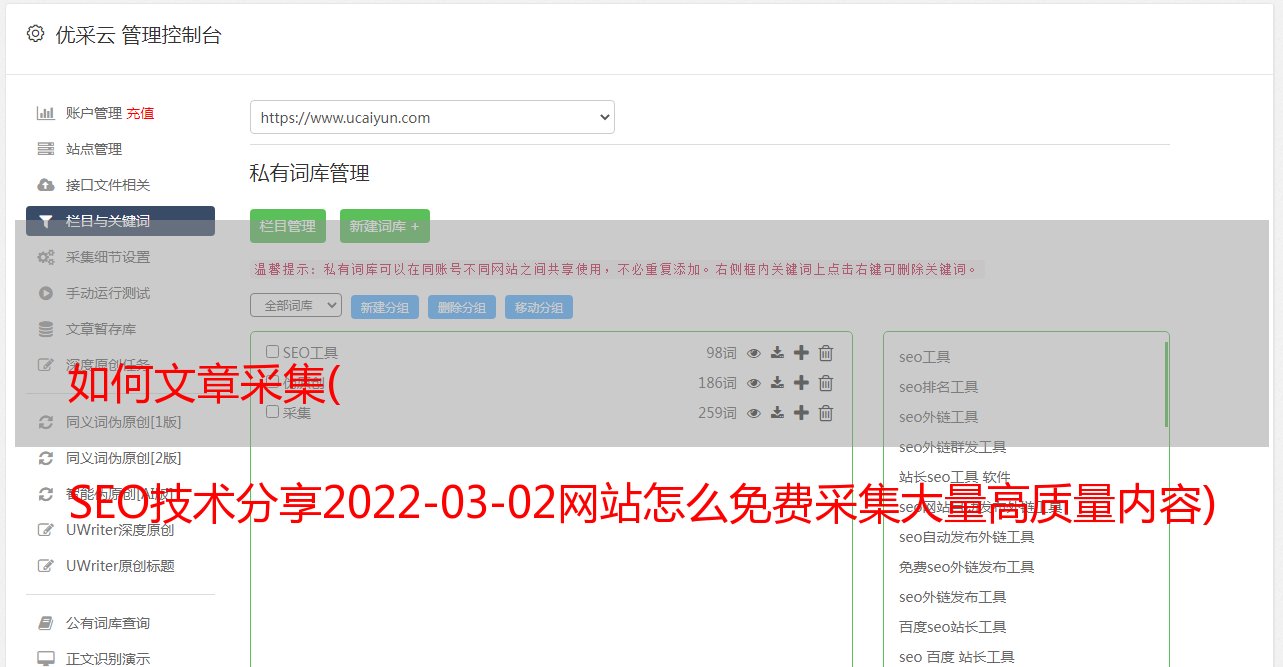Click the plus icon in the 186词 row
The width and height of the screenshot is (1283, 667).
pos(801,383)
